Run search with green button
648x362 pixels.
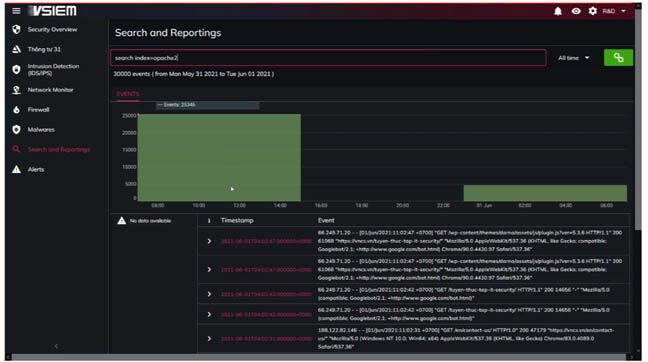[618, 57]
